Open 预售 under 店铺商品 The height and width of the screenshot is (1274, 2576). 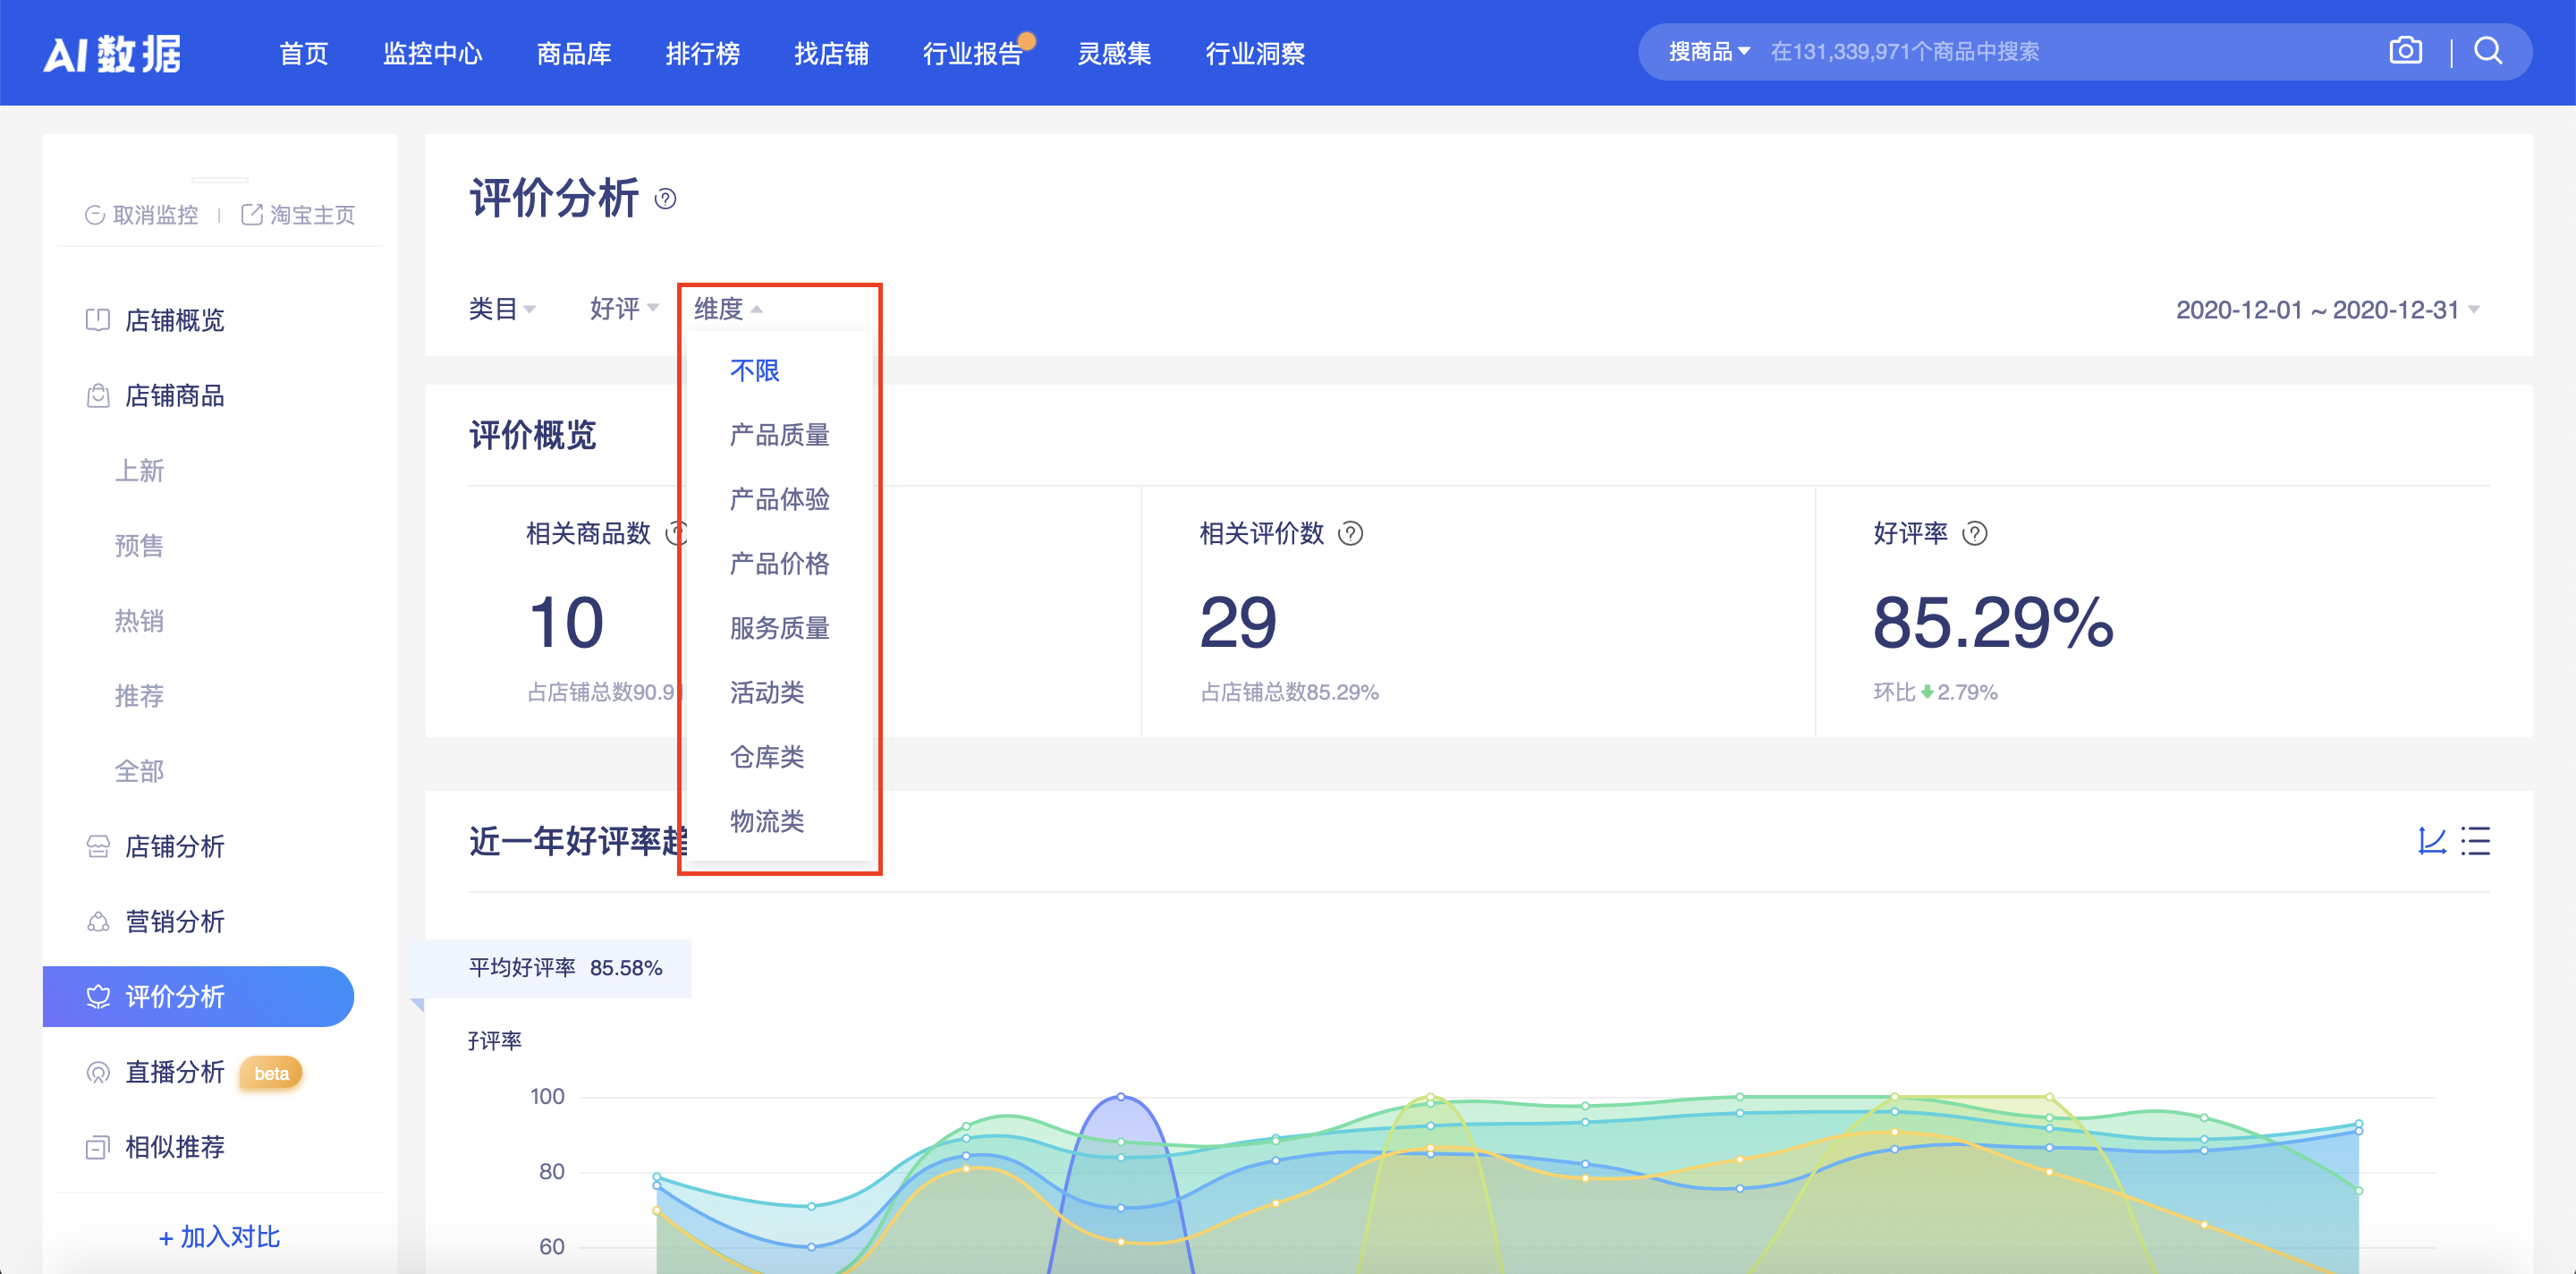139,546
